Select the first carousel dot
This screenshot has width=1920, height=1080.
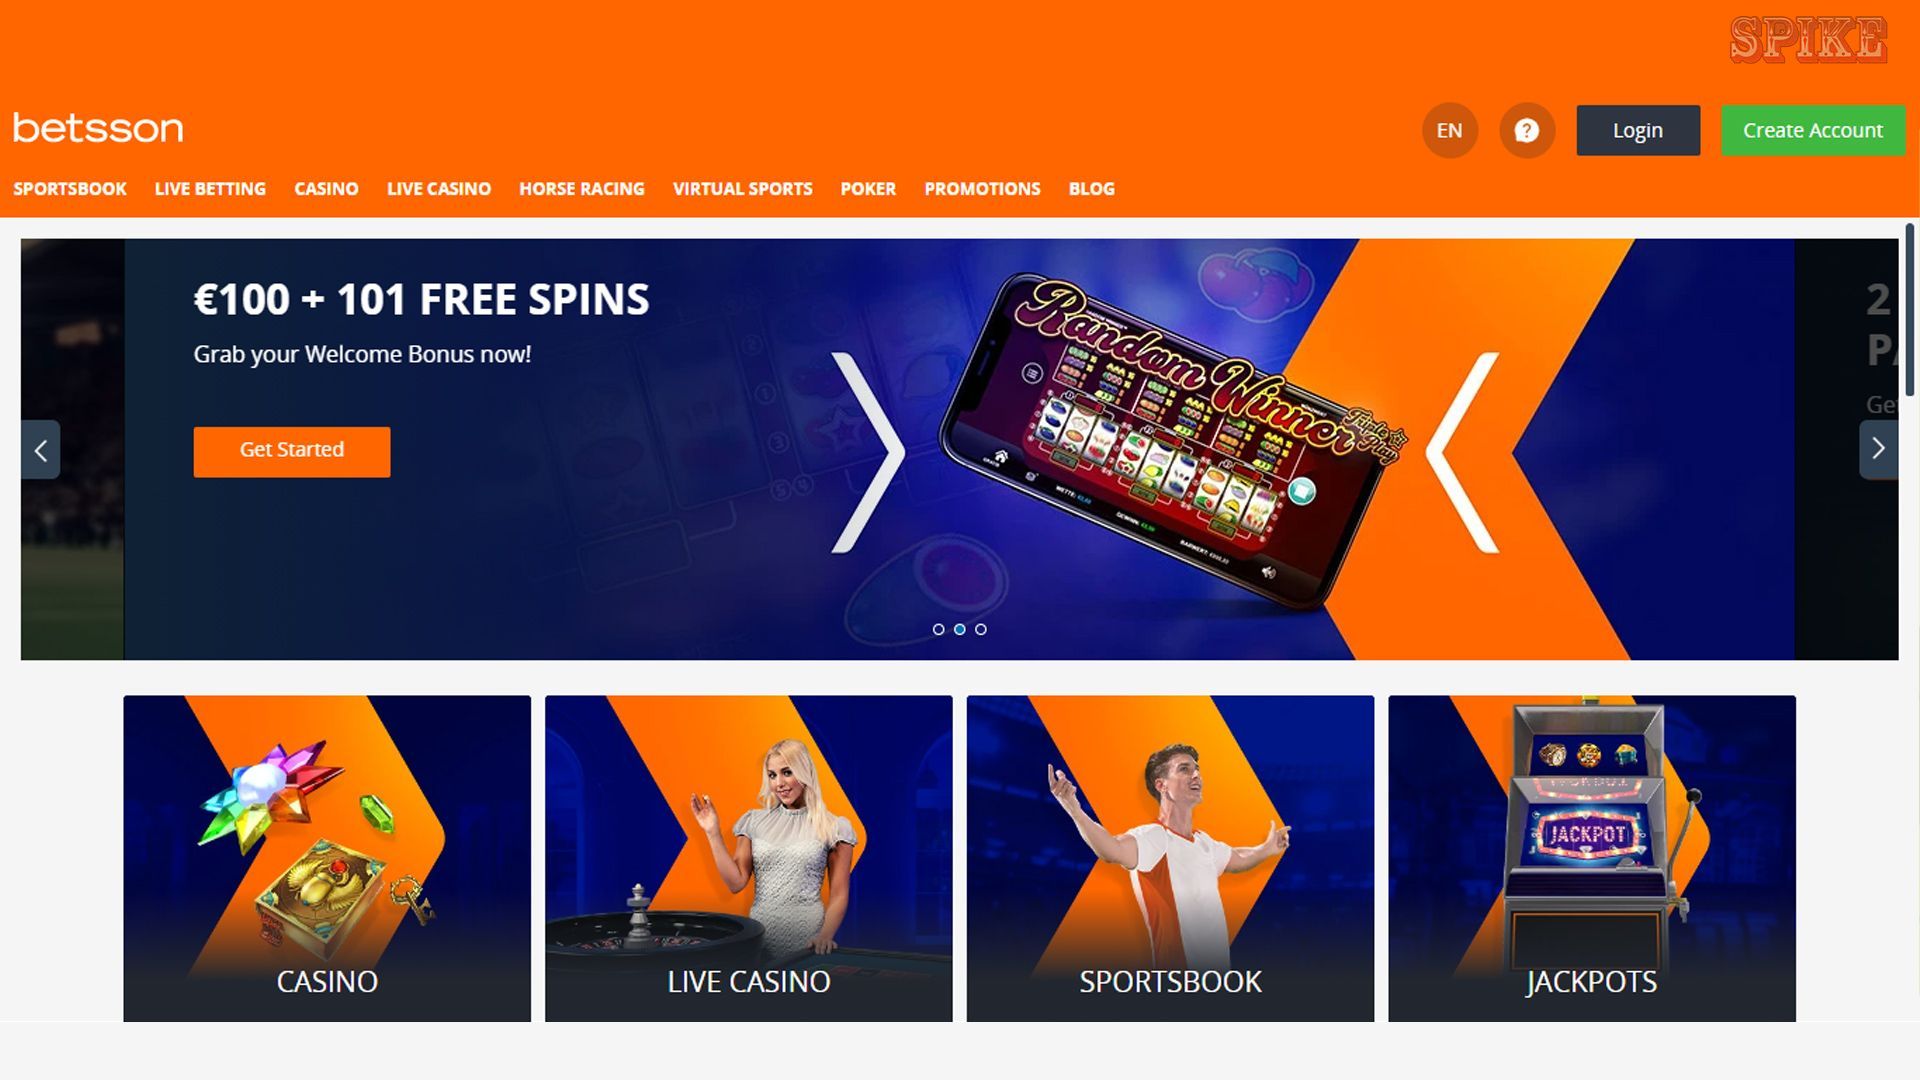click(938, 629)
